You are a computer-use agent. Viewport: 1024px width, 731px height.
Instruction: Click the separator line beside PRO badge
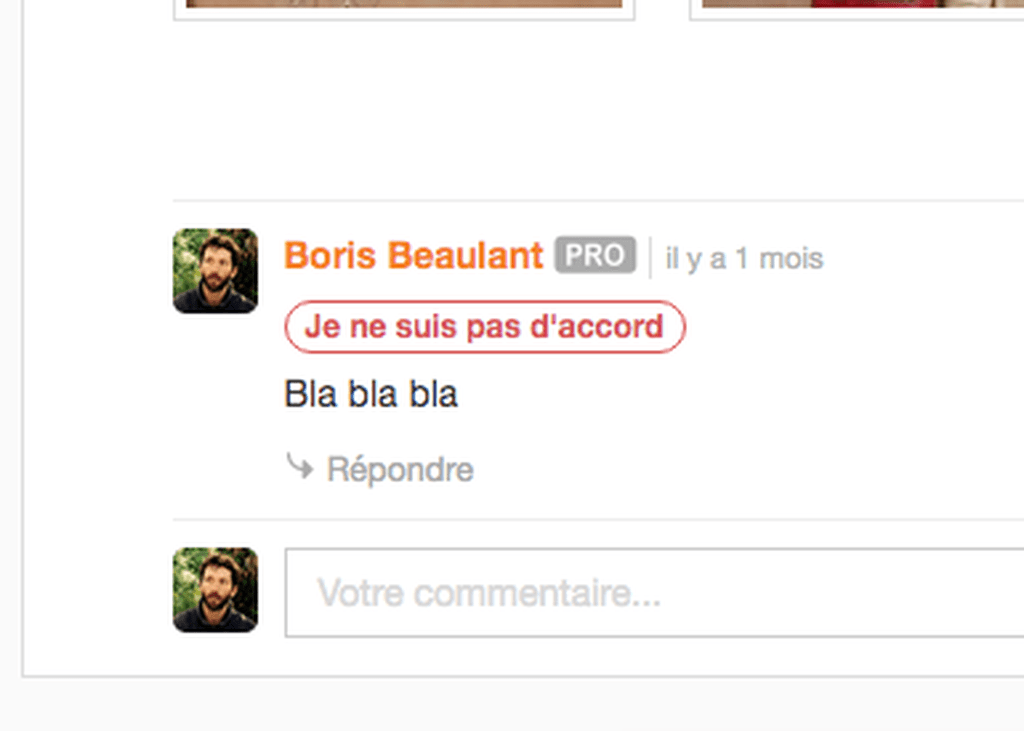point(650,257)
